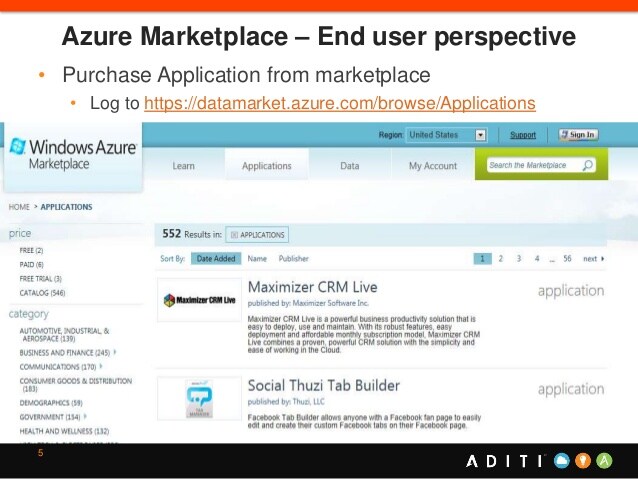Image resolution: width=638 pixels, height=479 pixels.
Task: Open the My Account tab
Action: [x=432, y=166]
